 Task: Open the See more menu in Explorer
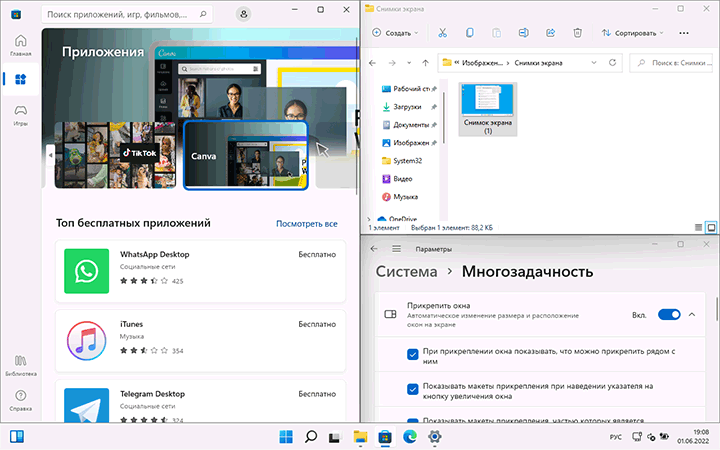click(x=684, y=33)
